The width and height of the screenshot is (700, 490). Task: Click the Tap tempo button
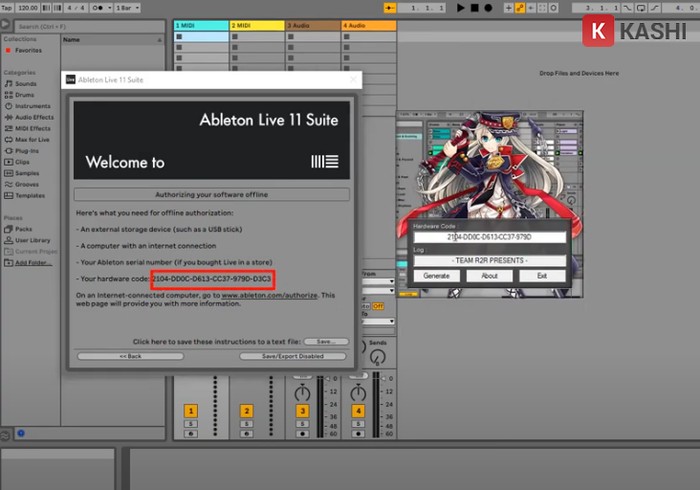[7, 7]
